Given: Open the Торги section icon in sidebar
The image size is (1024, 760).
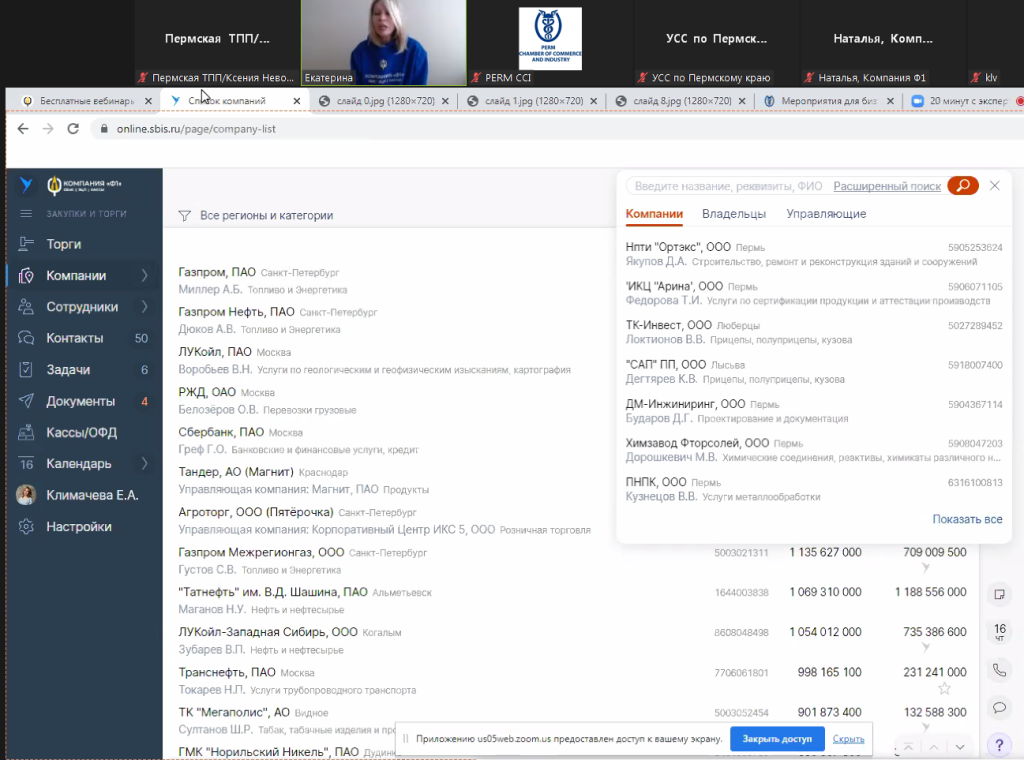Looking at the screenshot, I should click(x=26, y=244).
